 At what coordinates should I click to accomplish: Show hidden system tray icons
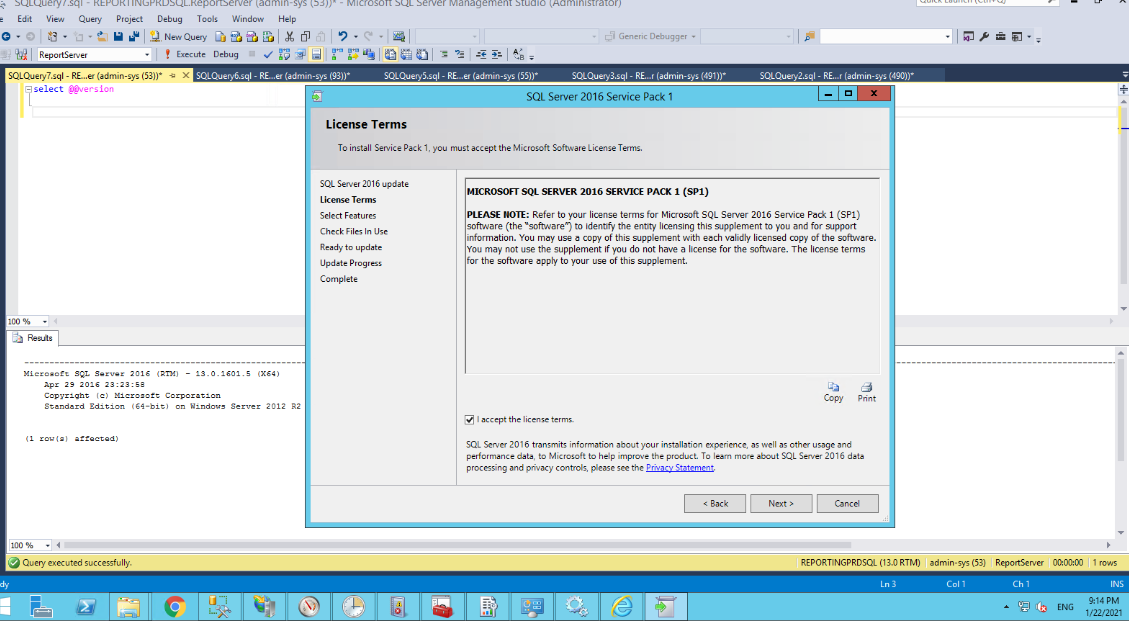[1006, 607]
